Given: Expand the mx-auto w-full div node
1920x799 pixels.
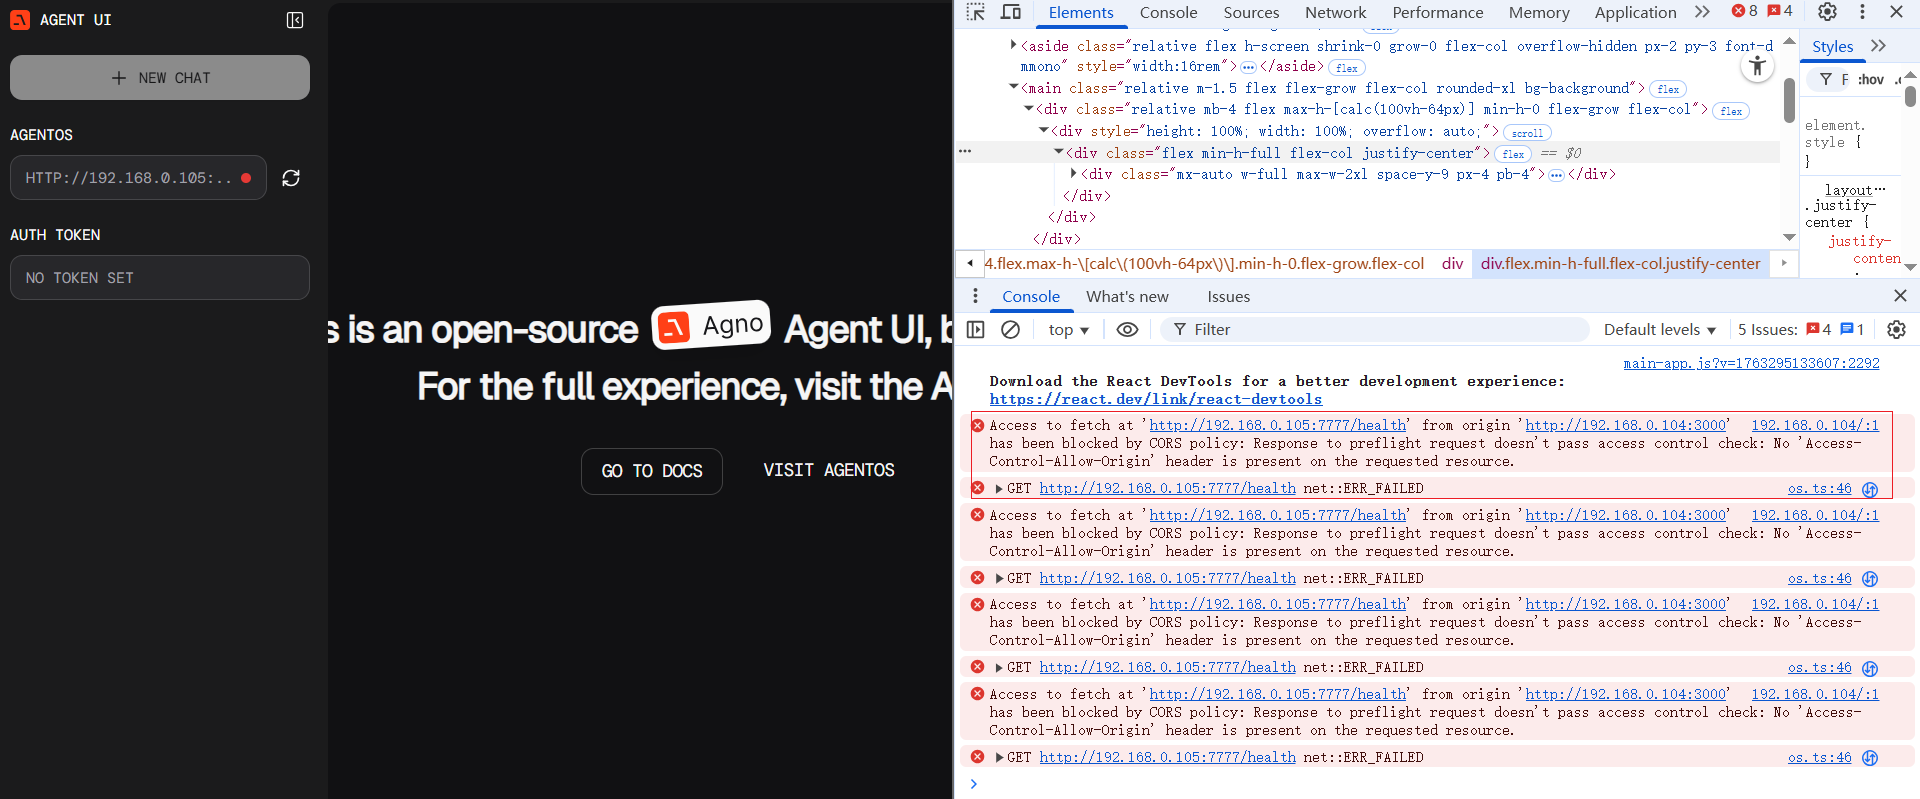Looking at the screenshot, I should pyautogui.click(x=1074, y=174).
